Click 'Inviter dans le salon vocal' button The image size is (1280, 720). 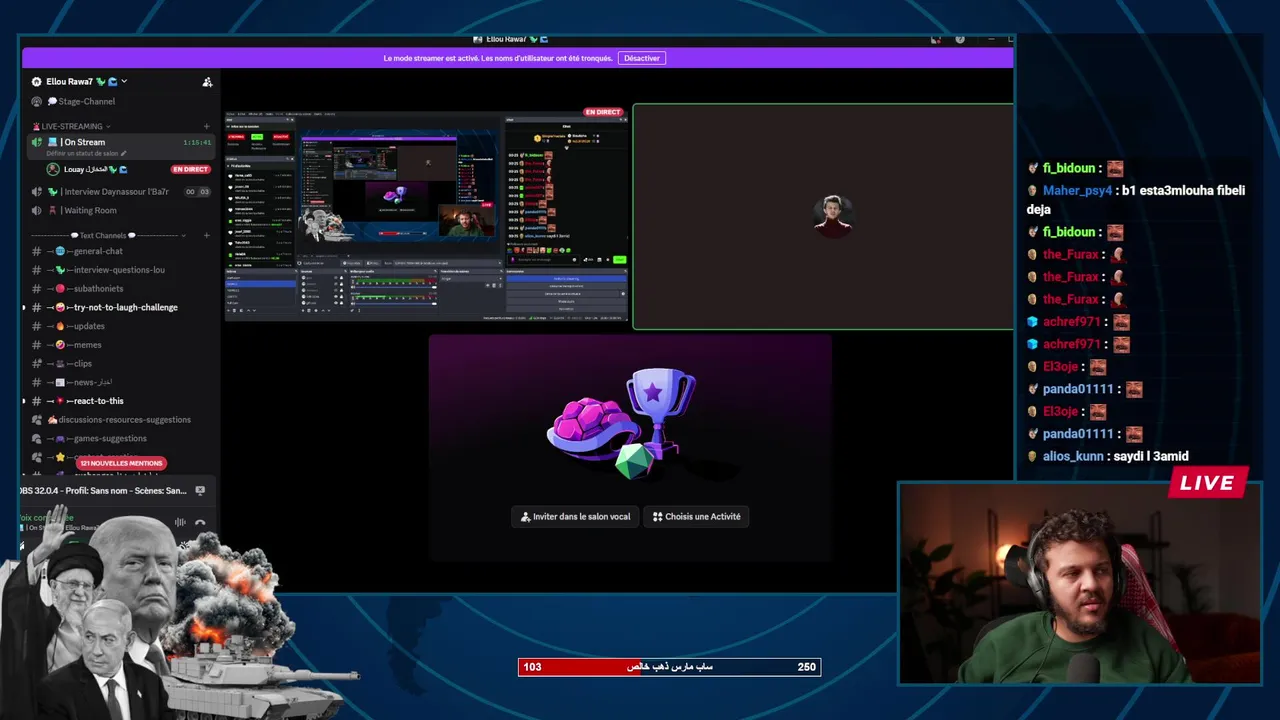click(576, 517)
